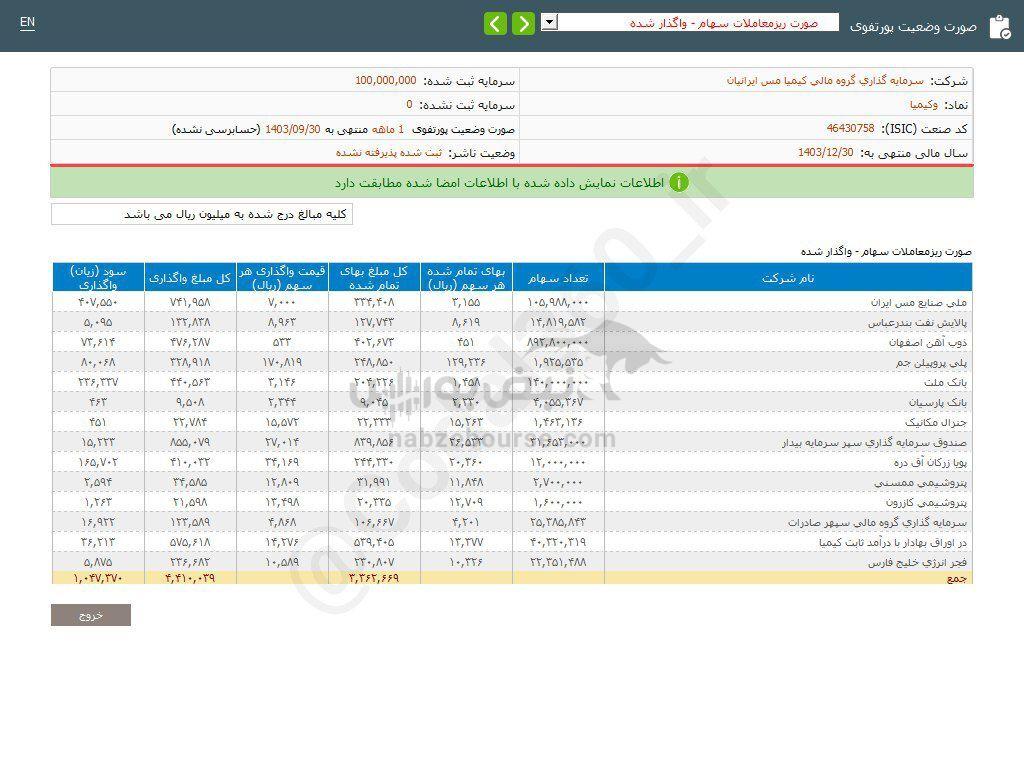Click the بهای تمام شده هر سهم header
Viewport: 1024px width, 768px height.
pyautogui.click(x=466, y=278)
